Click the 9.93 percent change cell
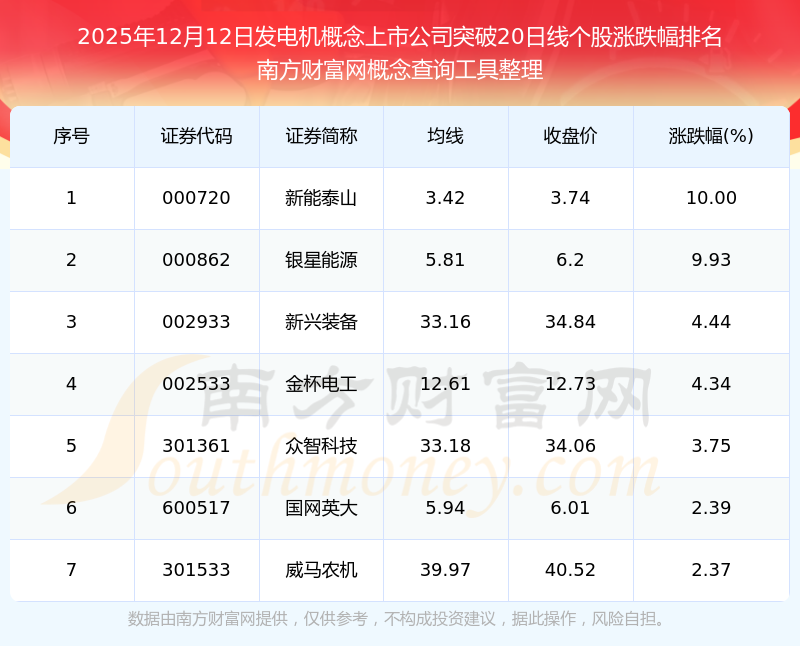This screenshot has height=646, width=800. [711, 260]
